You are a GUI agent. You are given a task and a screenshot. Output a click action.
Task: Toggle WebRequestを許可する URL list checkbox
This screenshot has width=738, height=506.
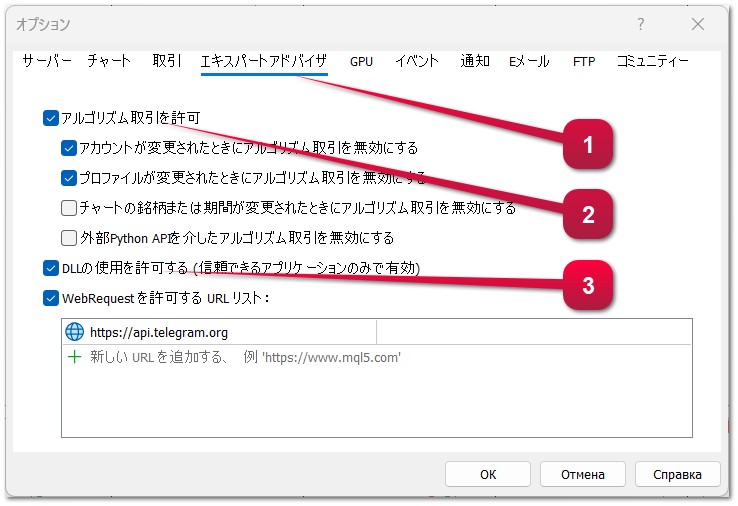click(x=50, y=298)
